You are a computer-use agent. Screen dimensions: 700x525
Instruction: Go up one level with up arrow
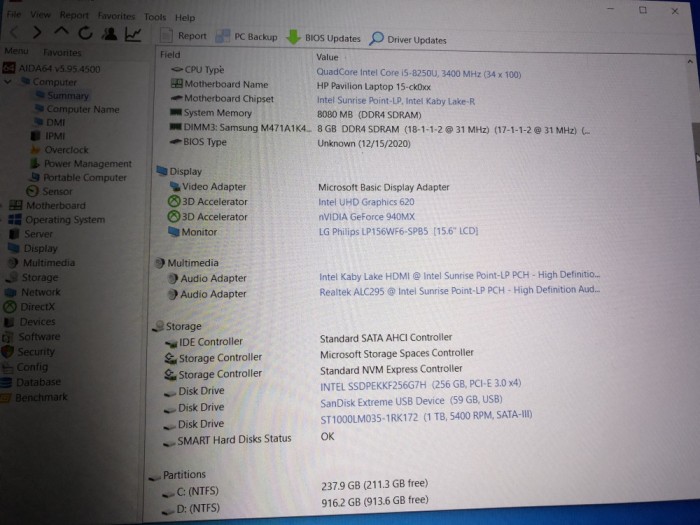(61, 32)
